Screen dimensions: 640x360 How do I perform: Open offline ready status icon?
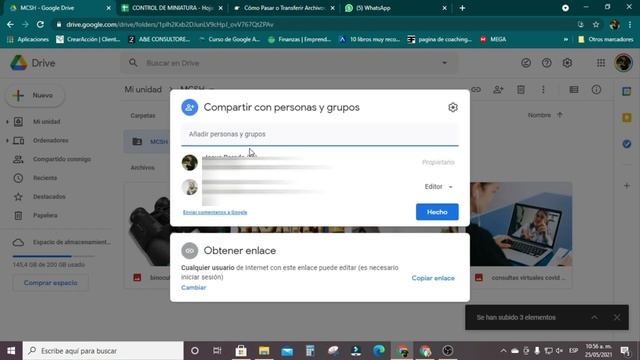pos(526,63)
